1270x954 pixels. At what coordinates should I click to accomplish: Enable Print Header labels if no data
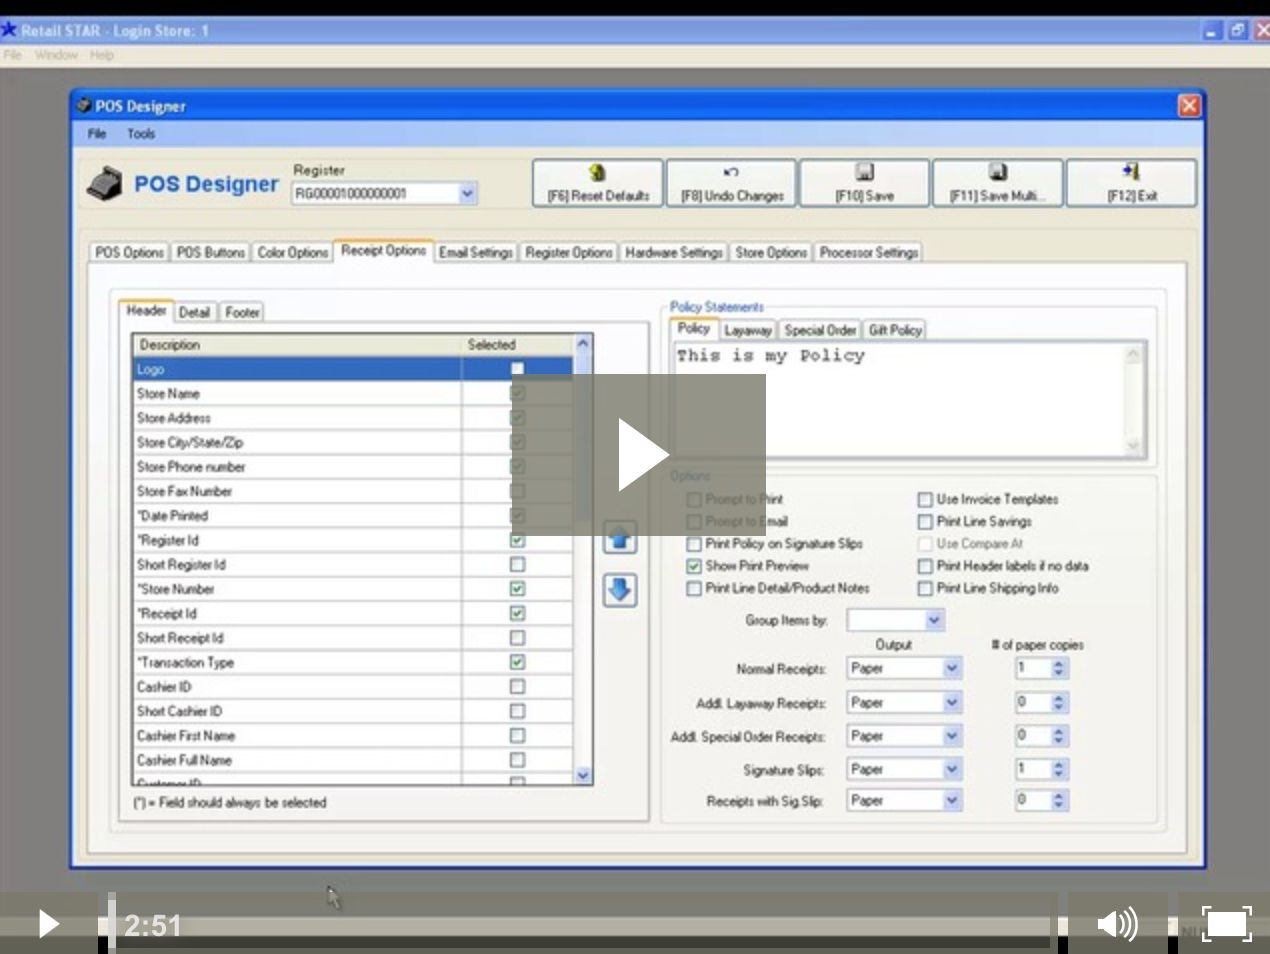click(x=925, y=566)
